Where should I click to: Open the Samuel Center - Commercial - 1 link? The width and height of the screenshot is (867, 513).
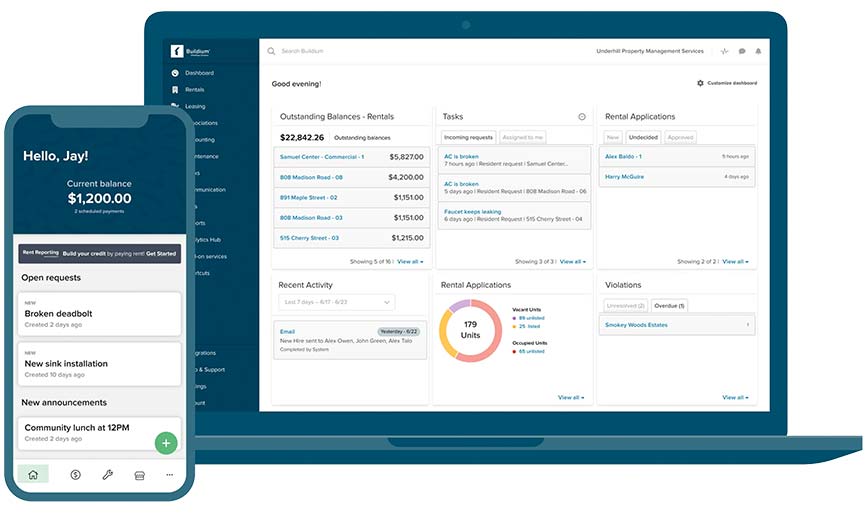click(x=322, y=157)
